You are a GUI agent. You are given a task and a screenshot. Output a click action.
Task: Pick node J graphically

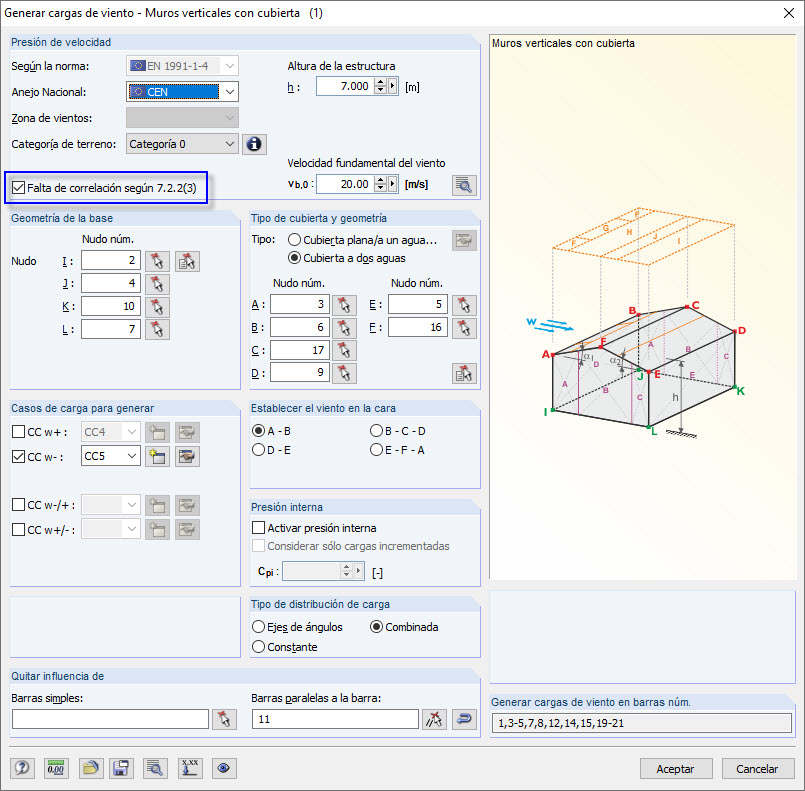coord(157,284)
